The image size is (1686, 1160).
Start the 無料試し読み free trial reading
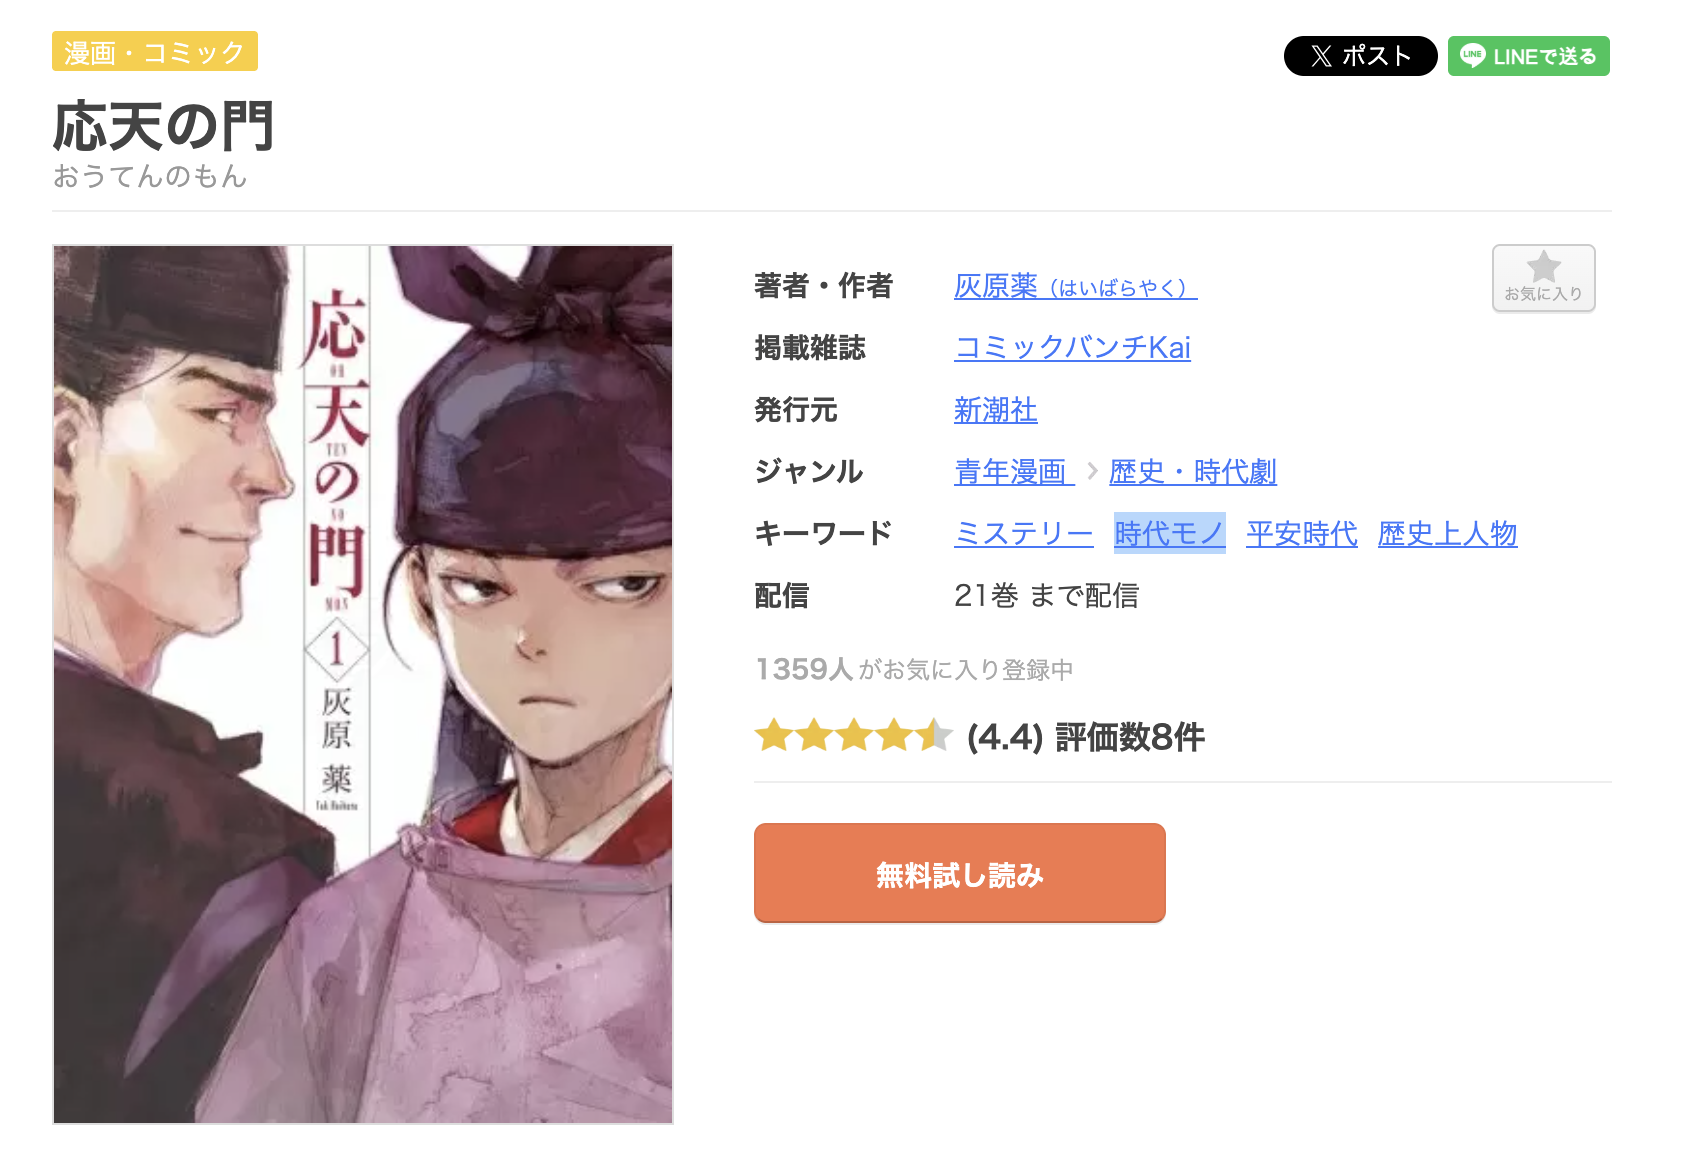959,873
